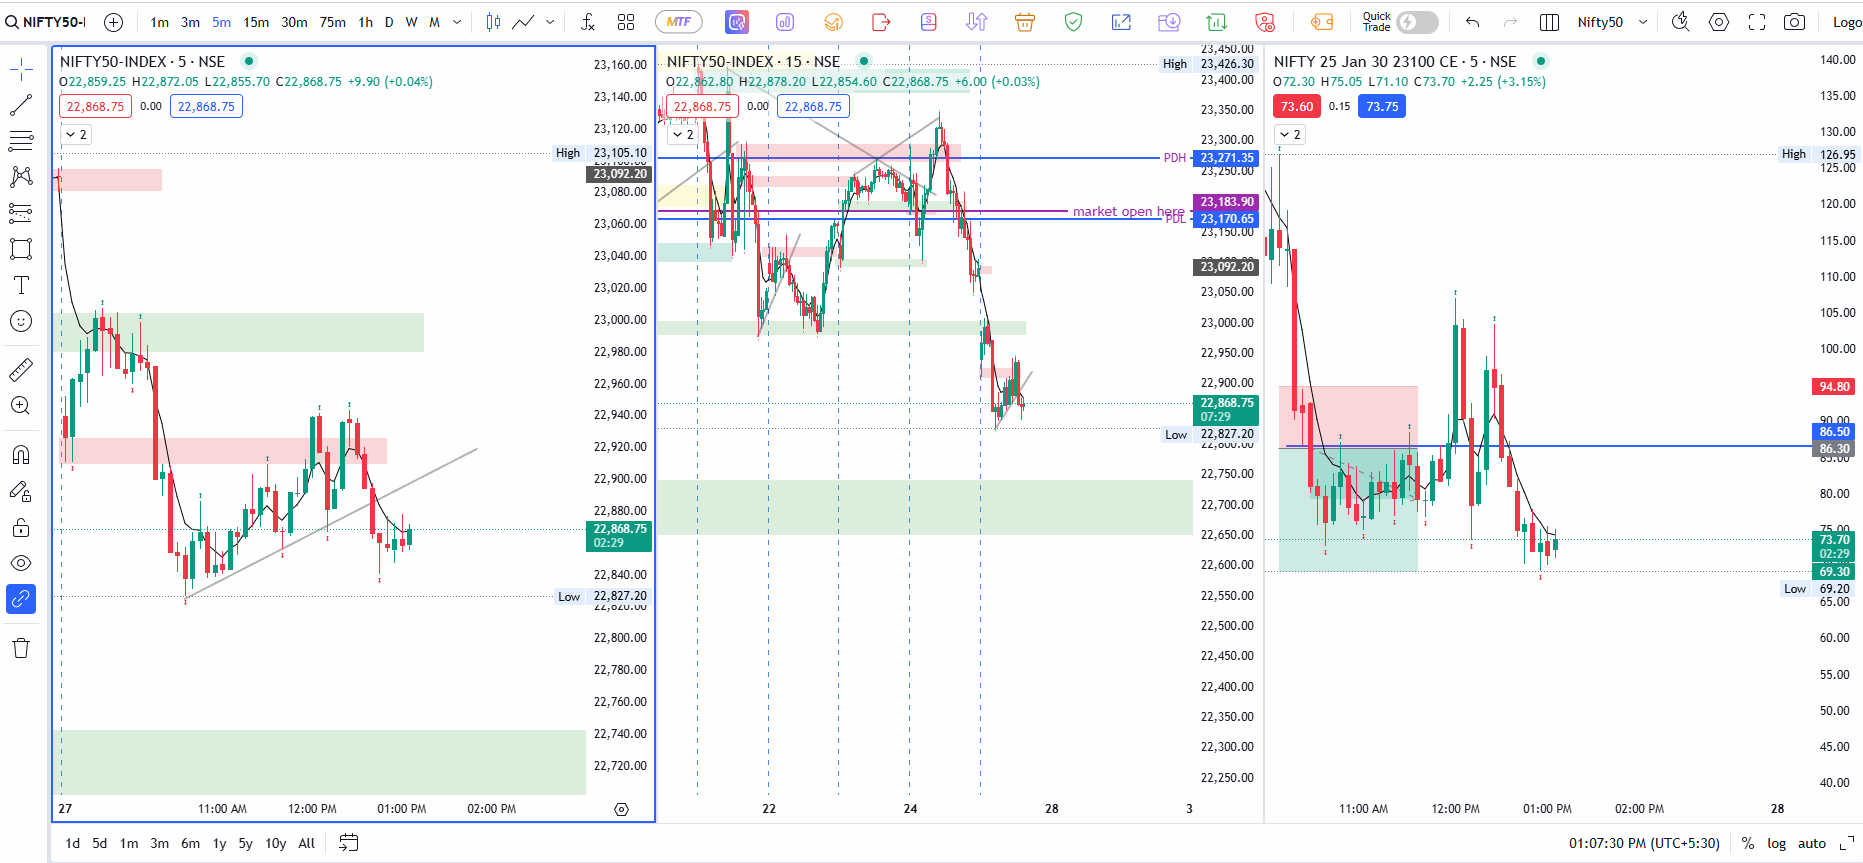This screenshot has height=863, width=1863.
Task: Add a symbol to compare using the plus icon
Action: coord(113,22)
